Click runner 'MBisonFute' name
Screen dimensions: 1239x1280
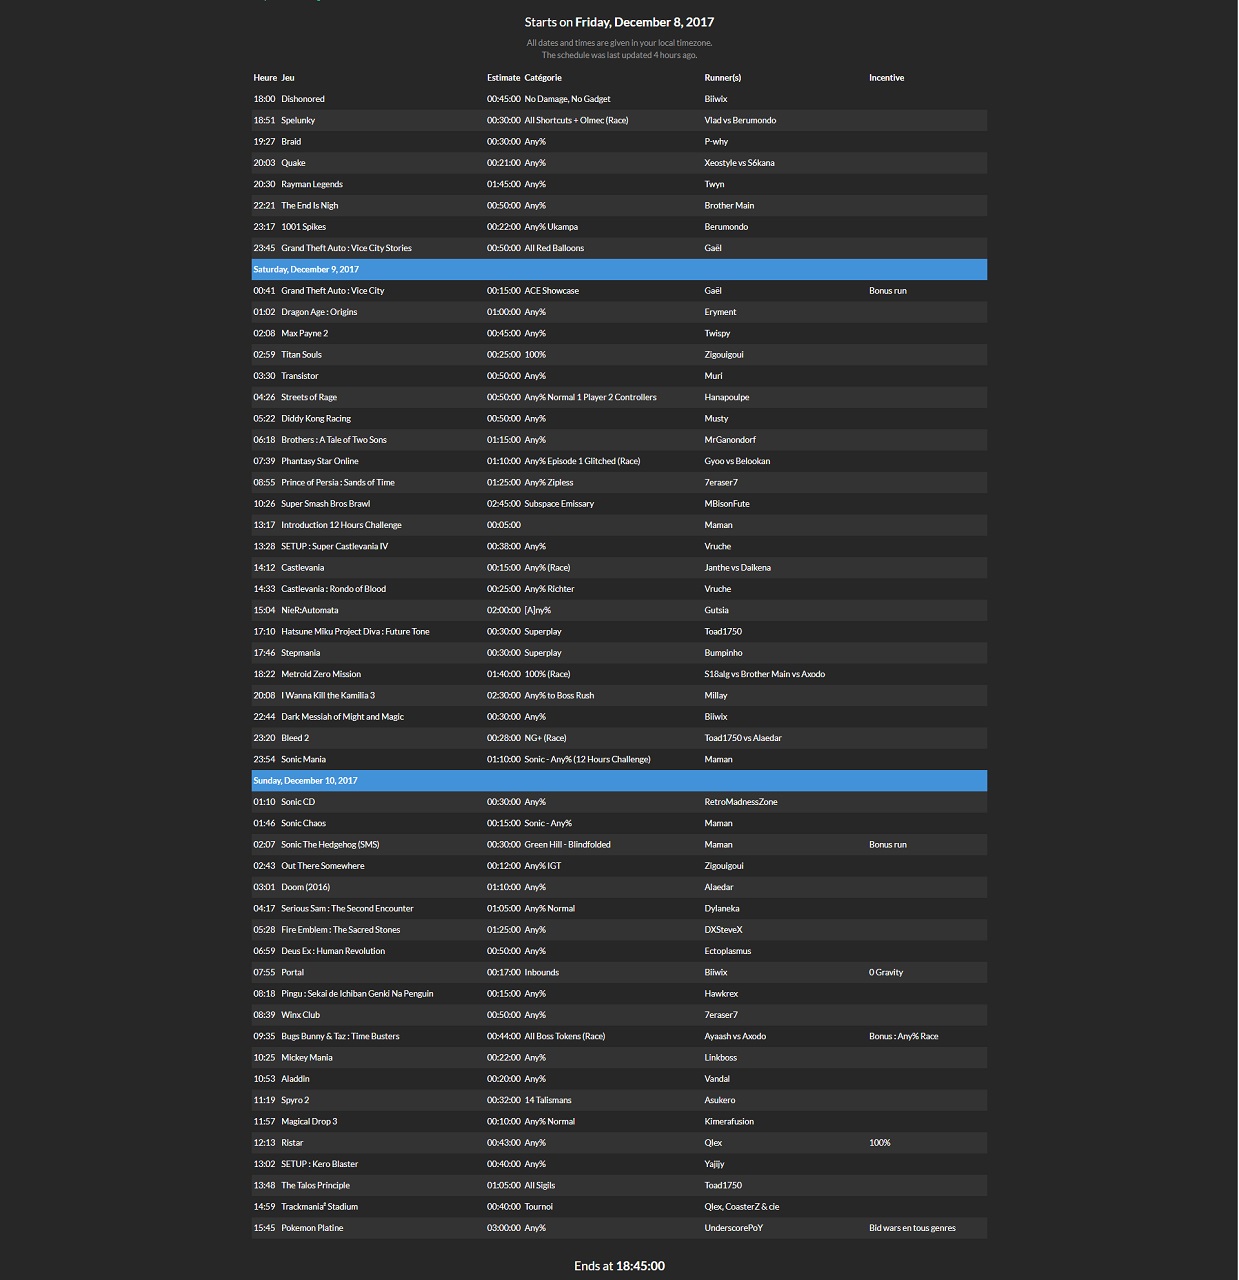click(x=727, y=504)
